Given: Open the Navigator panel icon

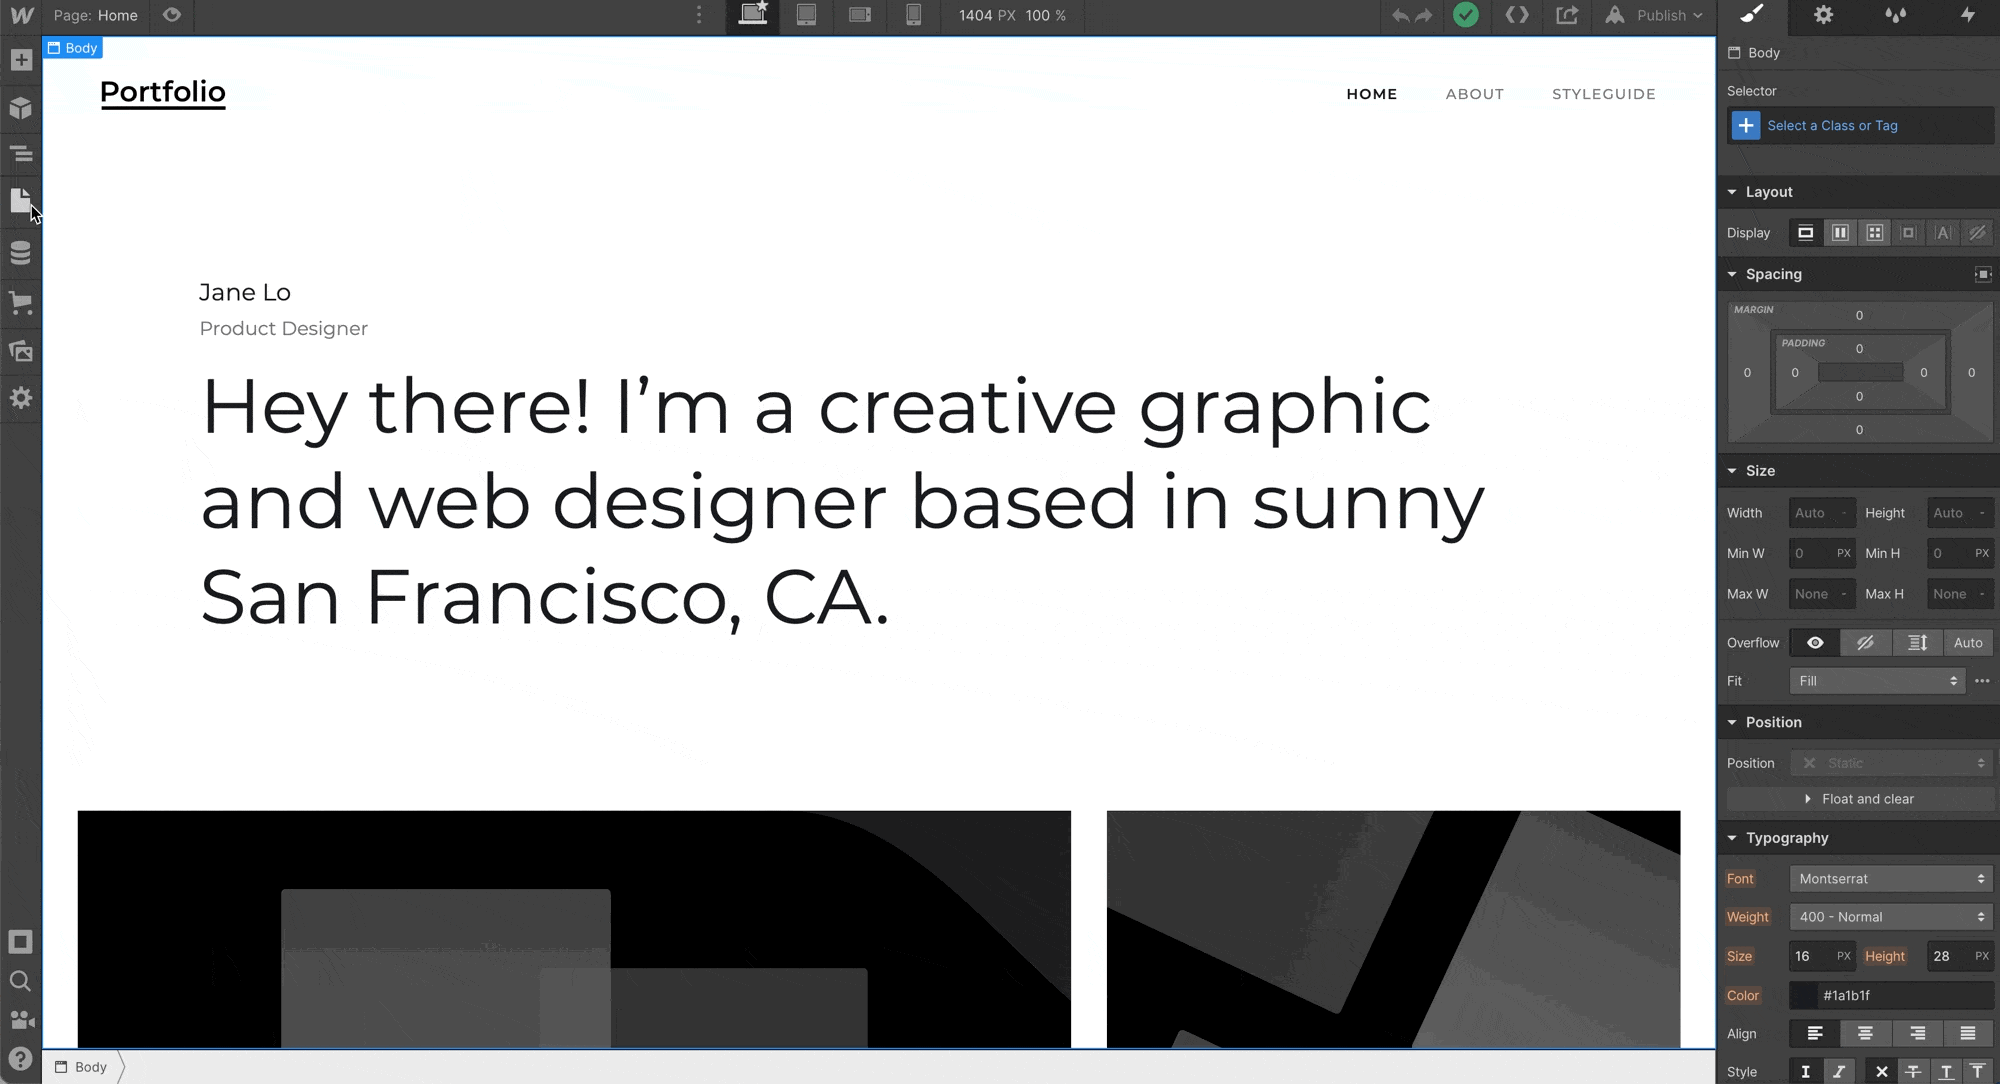Looking at the screenshot, I should pyautogui.click(x=21, y=155).
